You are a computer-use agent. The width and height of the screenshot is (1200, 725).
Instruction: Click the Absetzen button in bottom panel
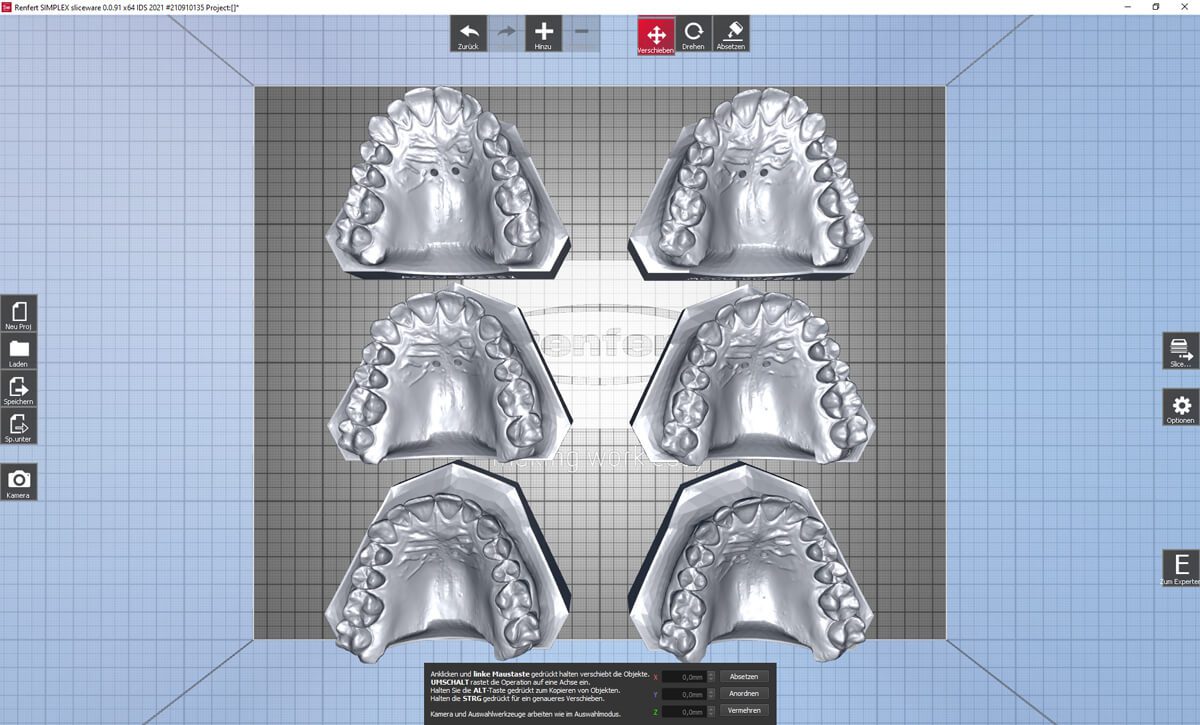(x=744, y=677)
